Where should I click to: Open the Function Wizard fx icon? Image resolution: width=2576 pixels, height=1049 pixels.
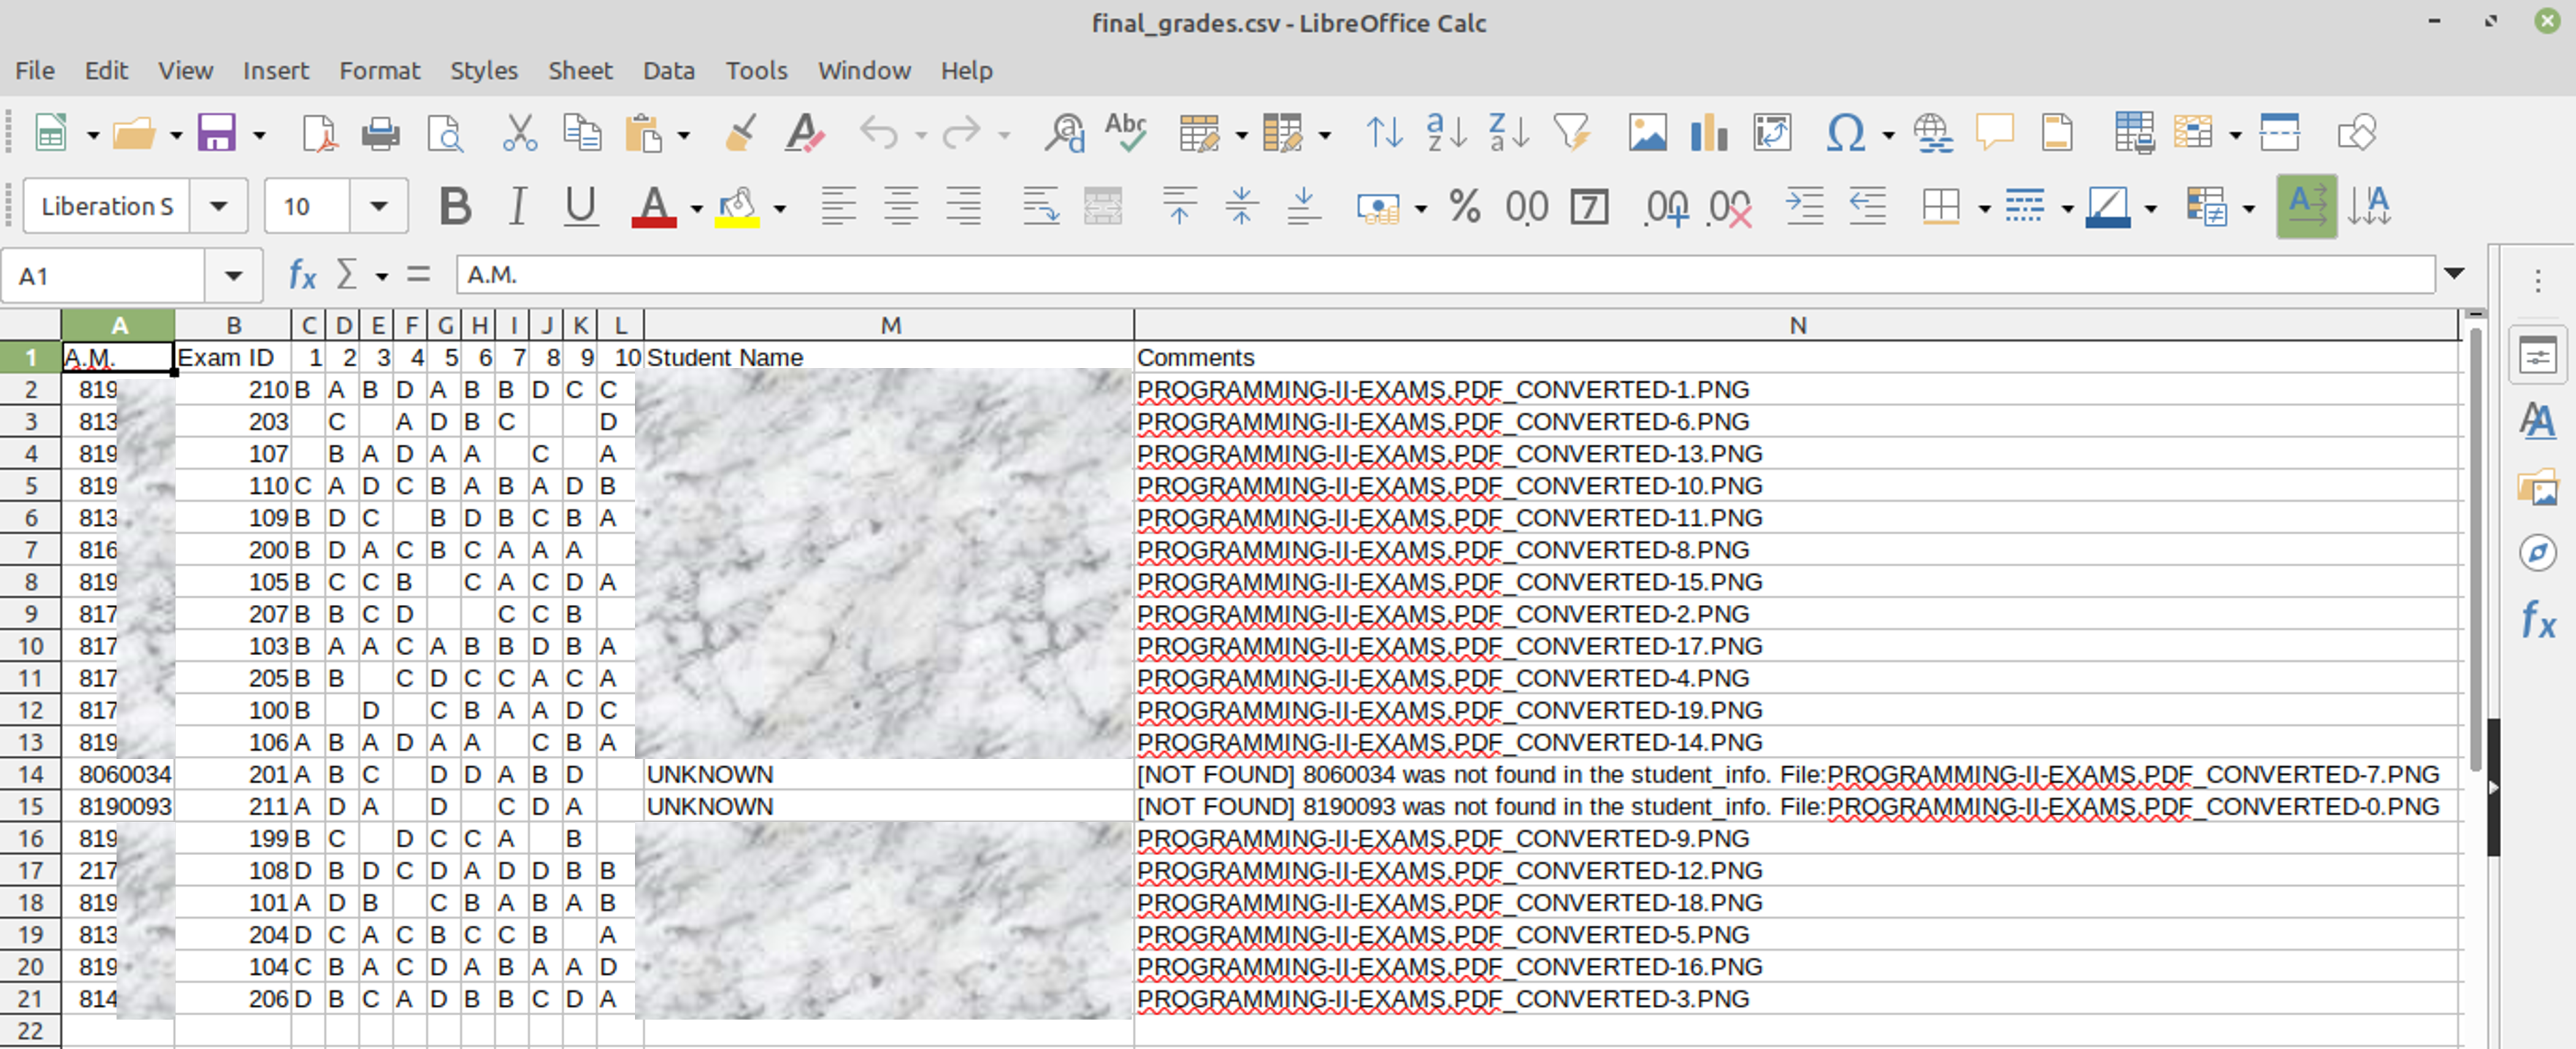tap(302, 275)
